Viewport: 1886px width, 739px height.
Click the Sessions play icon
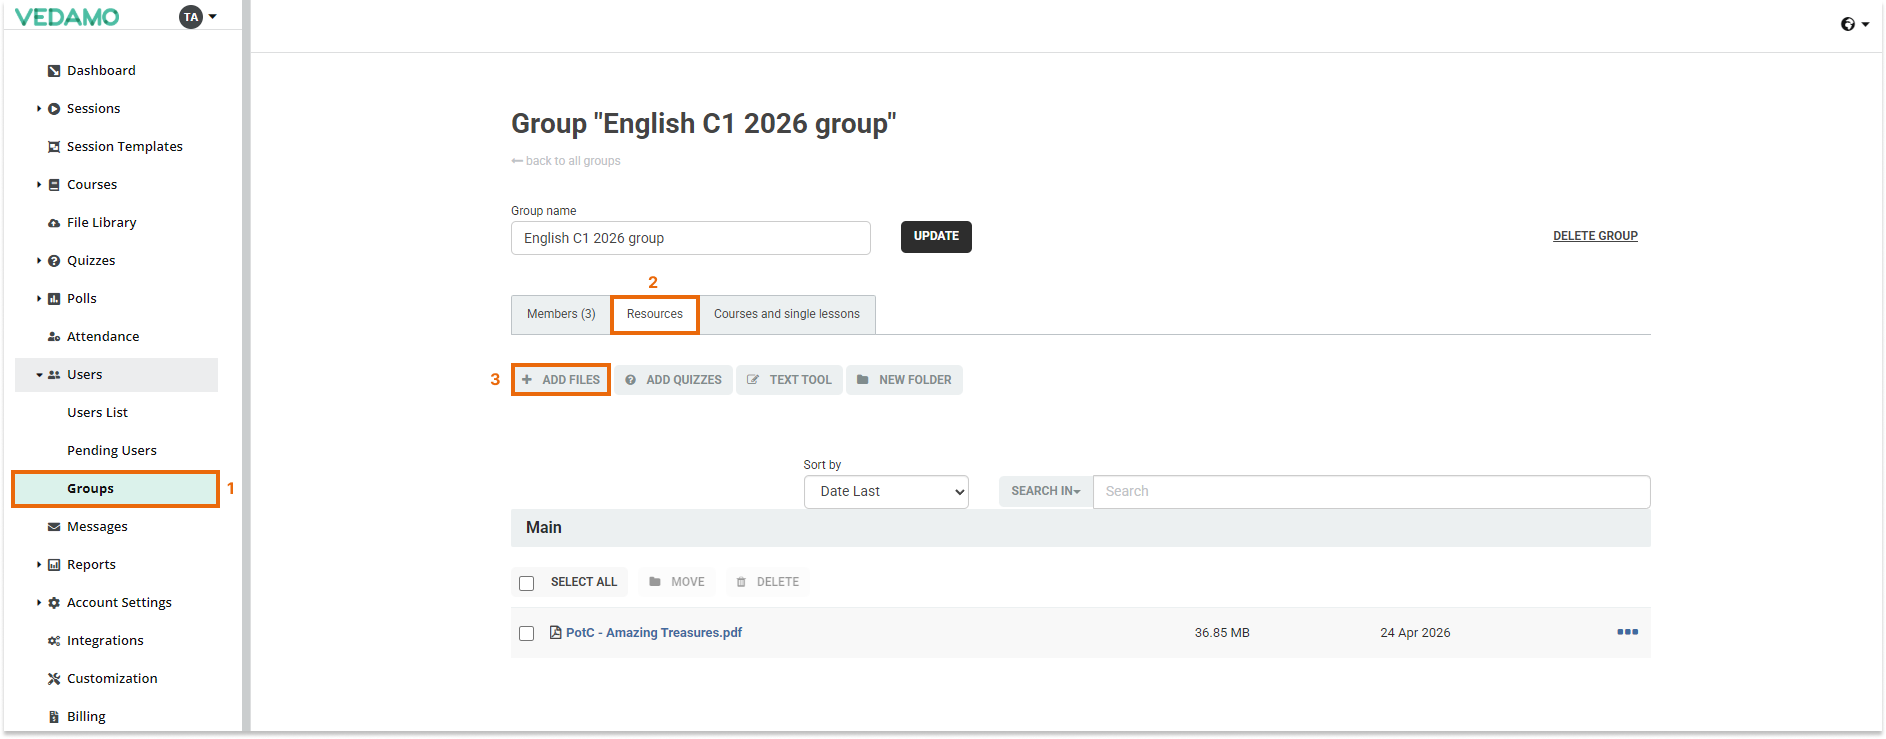click(x=54, y=109)
